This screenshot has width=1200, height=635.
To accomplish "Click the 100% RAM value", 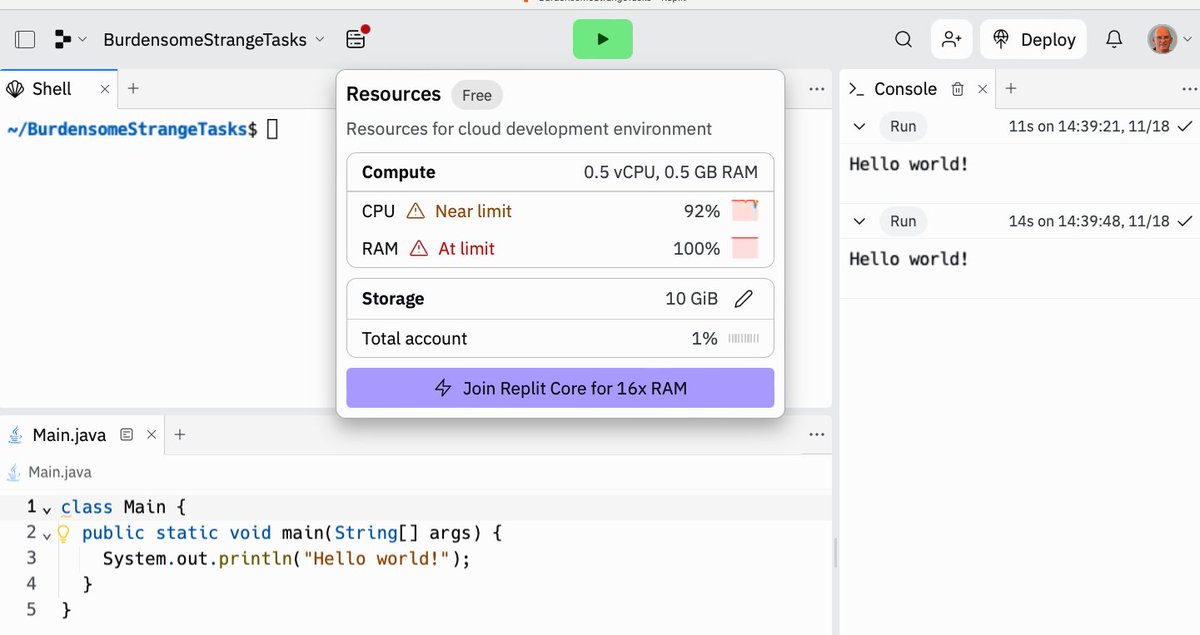I will (696, 248).
